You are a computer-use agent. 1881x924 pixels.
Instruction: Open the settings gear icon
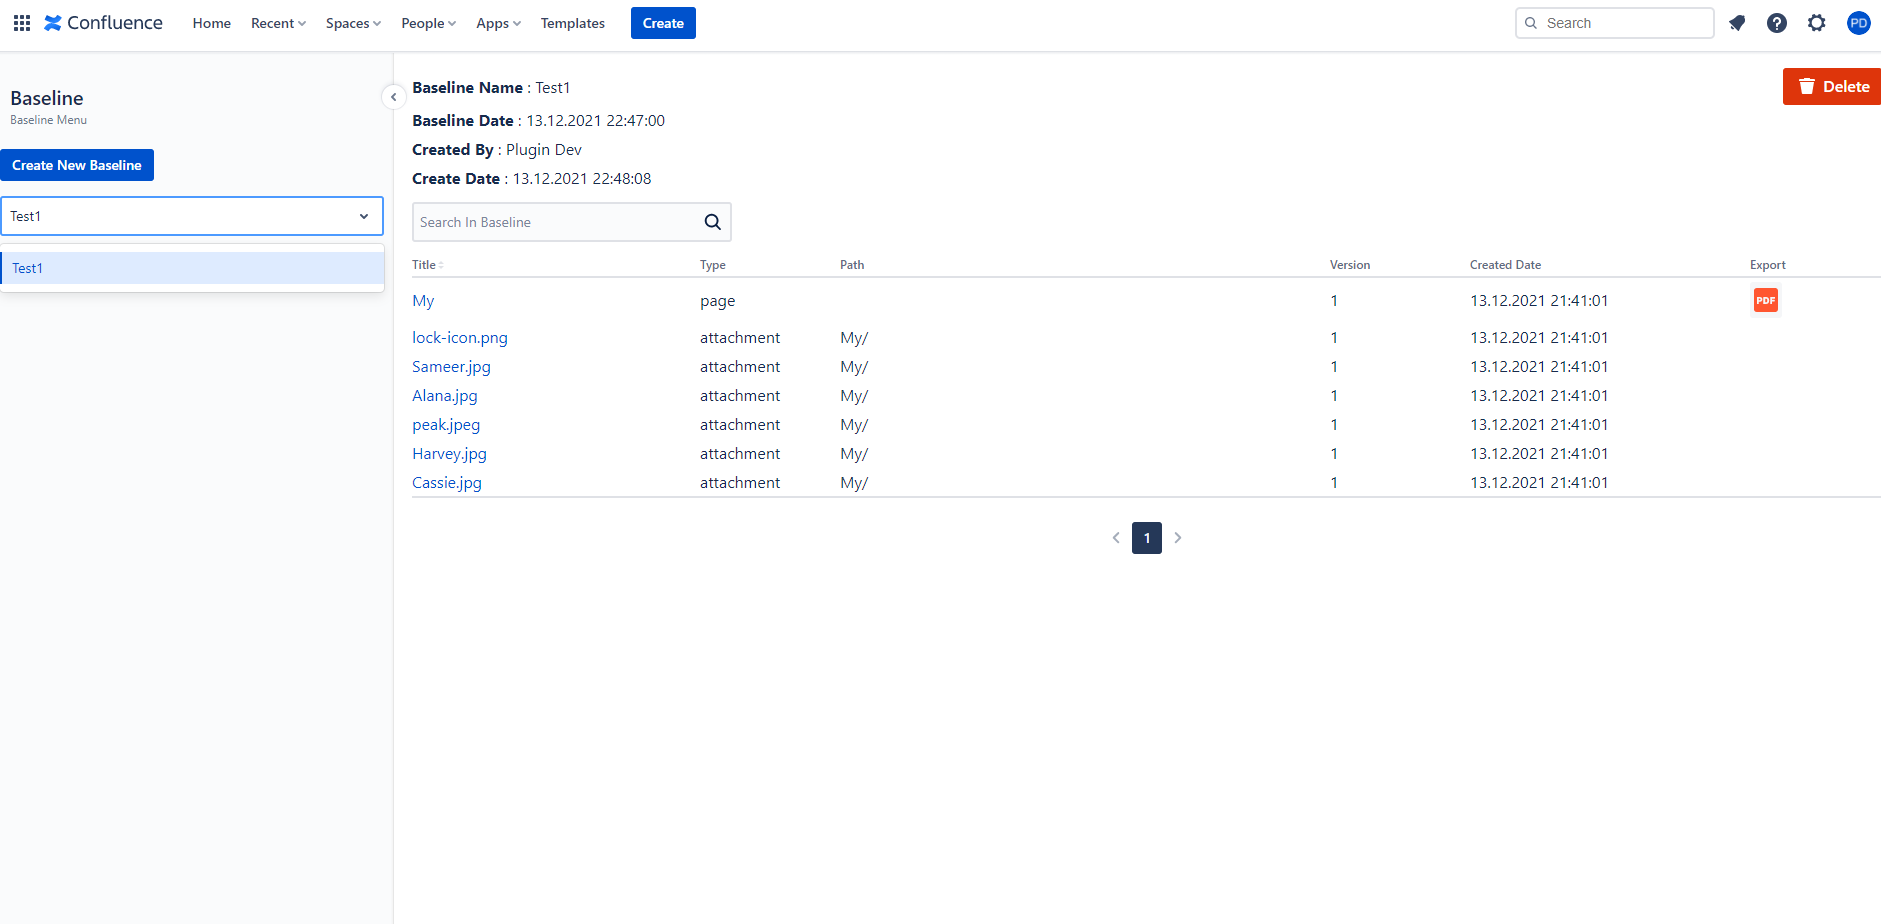point(1817,23)
